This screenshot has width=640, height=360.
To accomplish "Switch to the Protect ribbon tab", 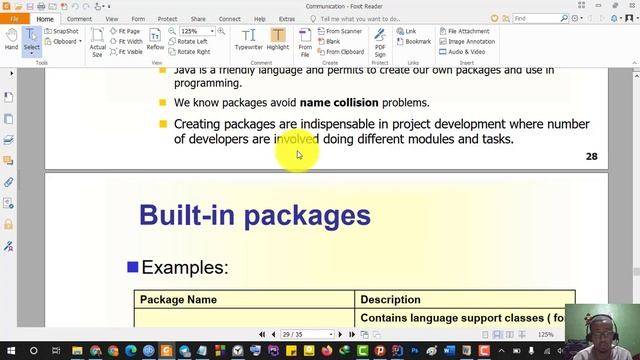I will pos(167,19).
